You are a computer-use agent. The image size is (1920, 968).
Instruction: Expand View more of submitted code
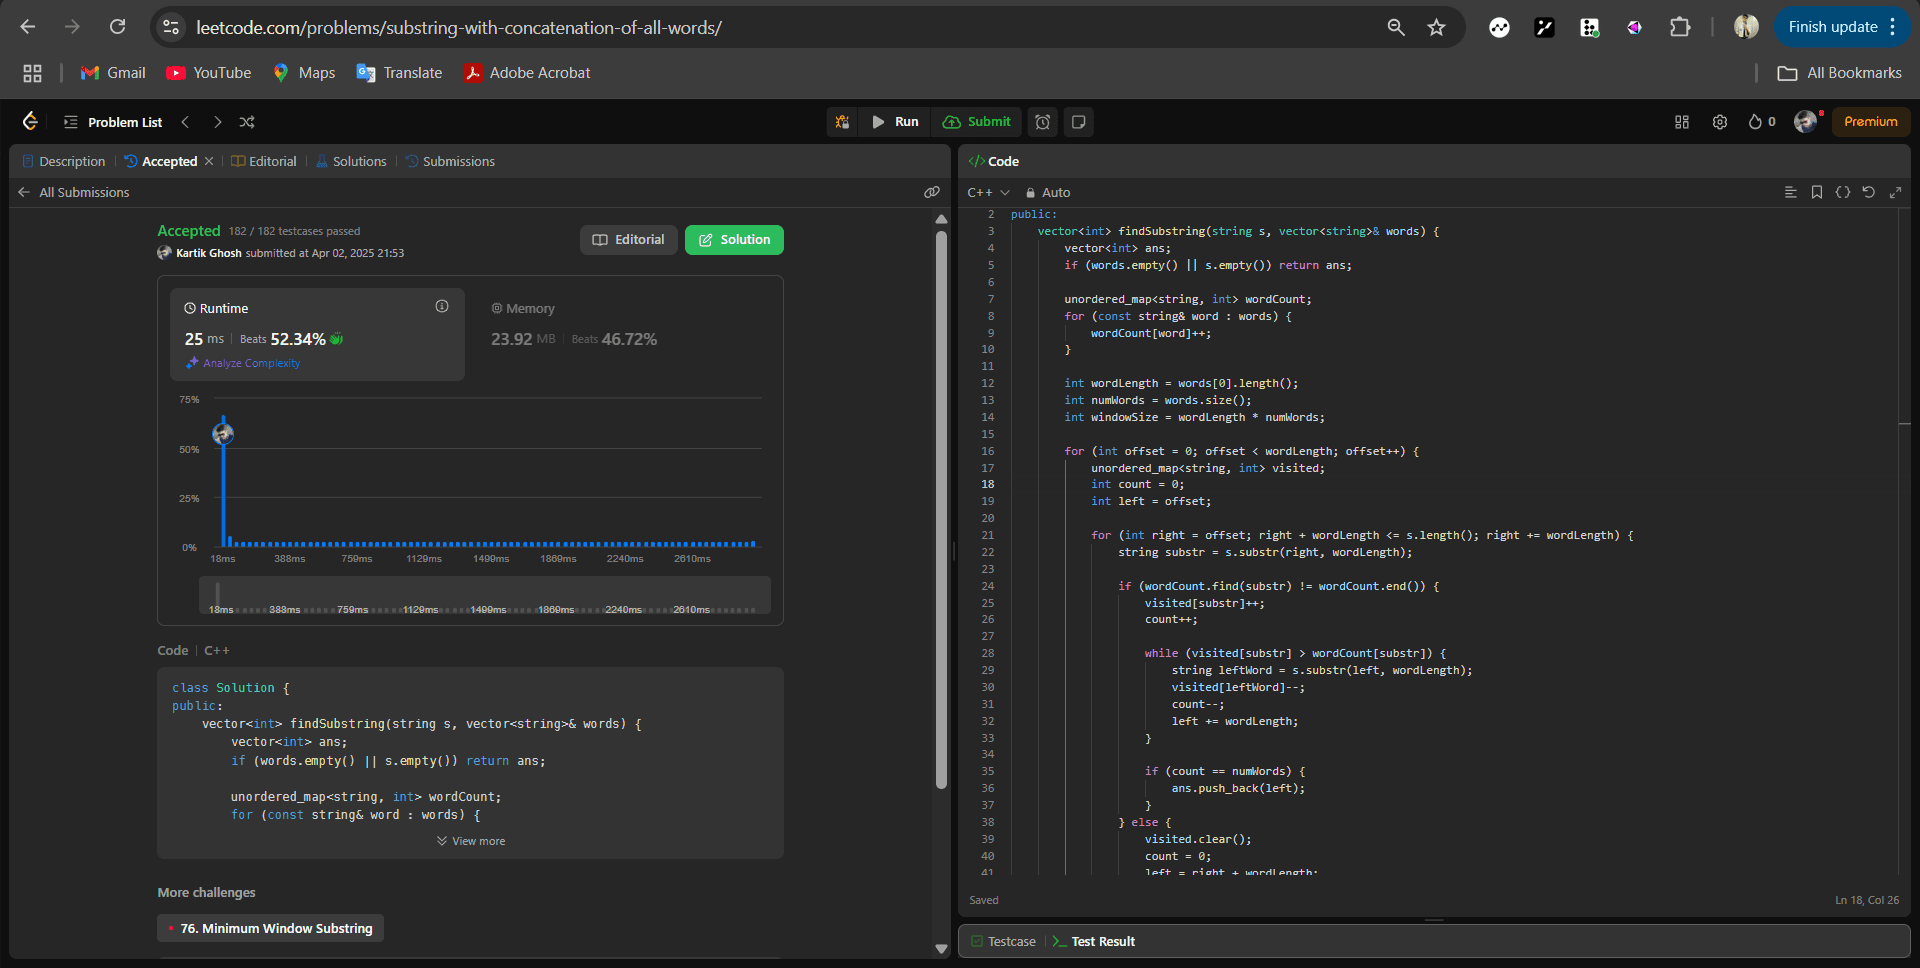[x=470, y=841]
